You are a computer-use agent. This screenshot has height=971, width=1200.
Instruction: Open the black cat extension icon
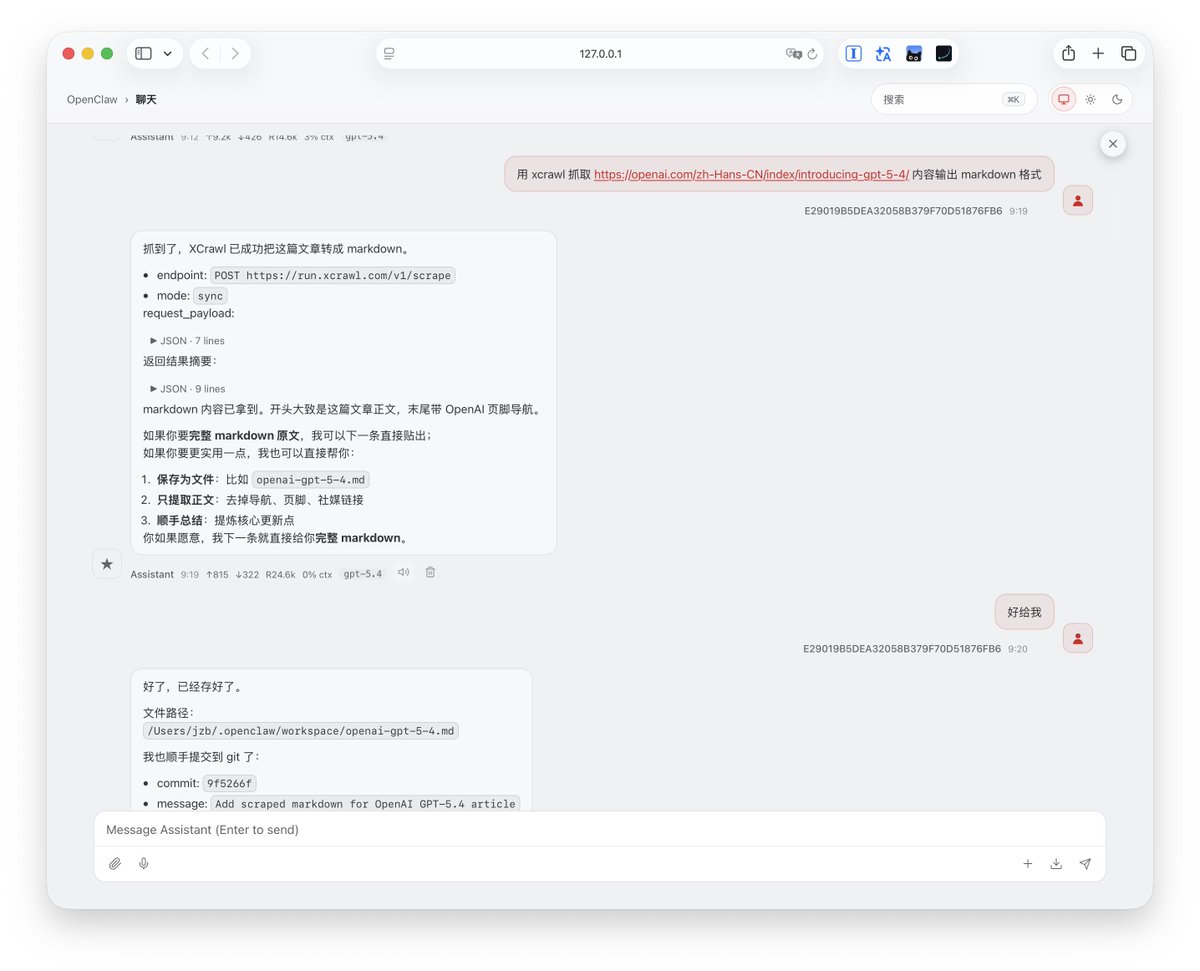coord(913,54)
